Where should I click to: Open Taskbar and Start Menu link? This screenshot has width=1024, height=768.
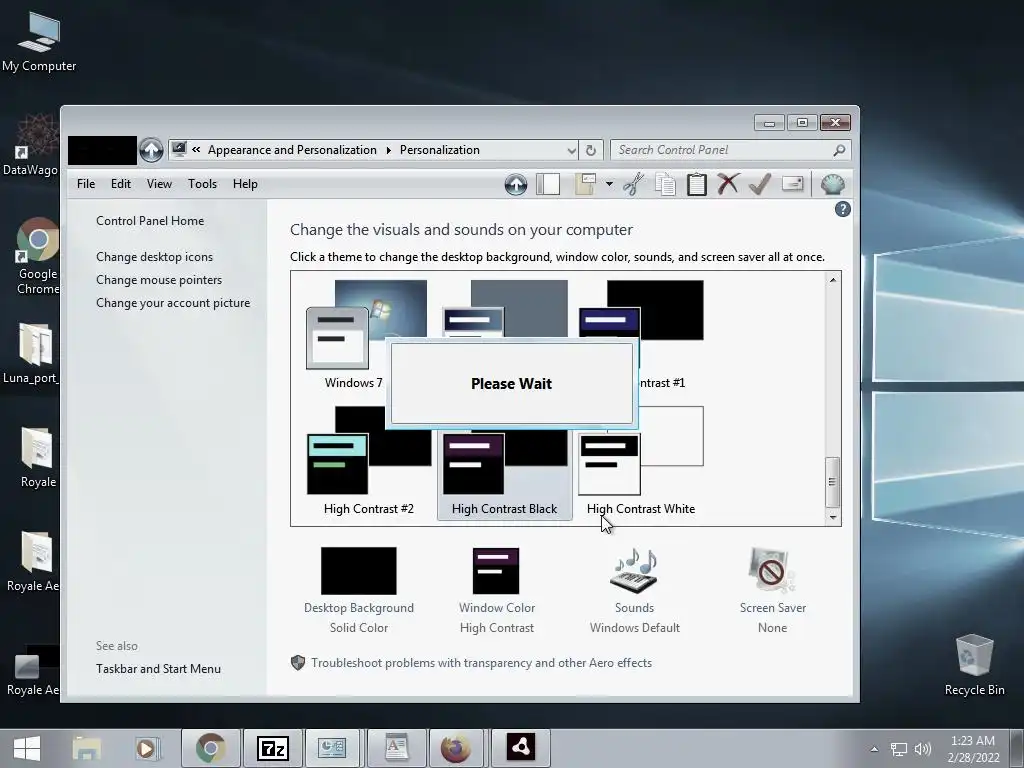[158, 669]
